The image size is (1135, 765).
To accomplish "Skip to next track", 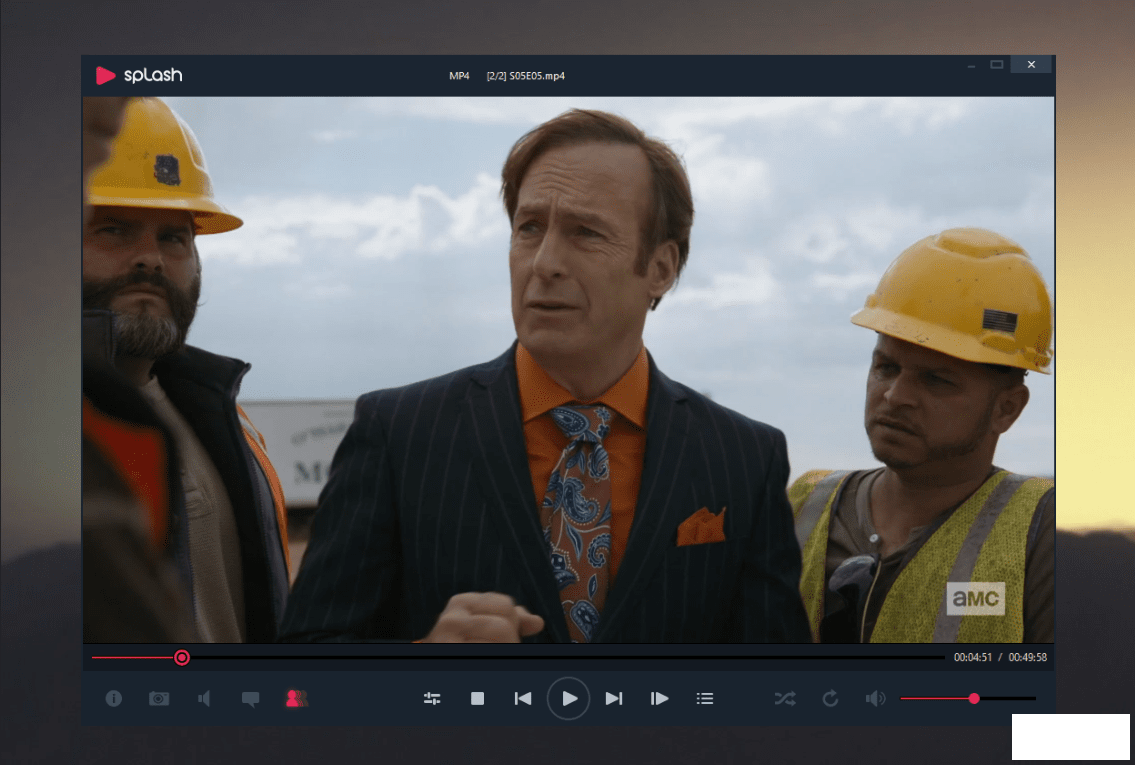I will point(614,698).
